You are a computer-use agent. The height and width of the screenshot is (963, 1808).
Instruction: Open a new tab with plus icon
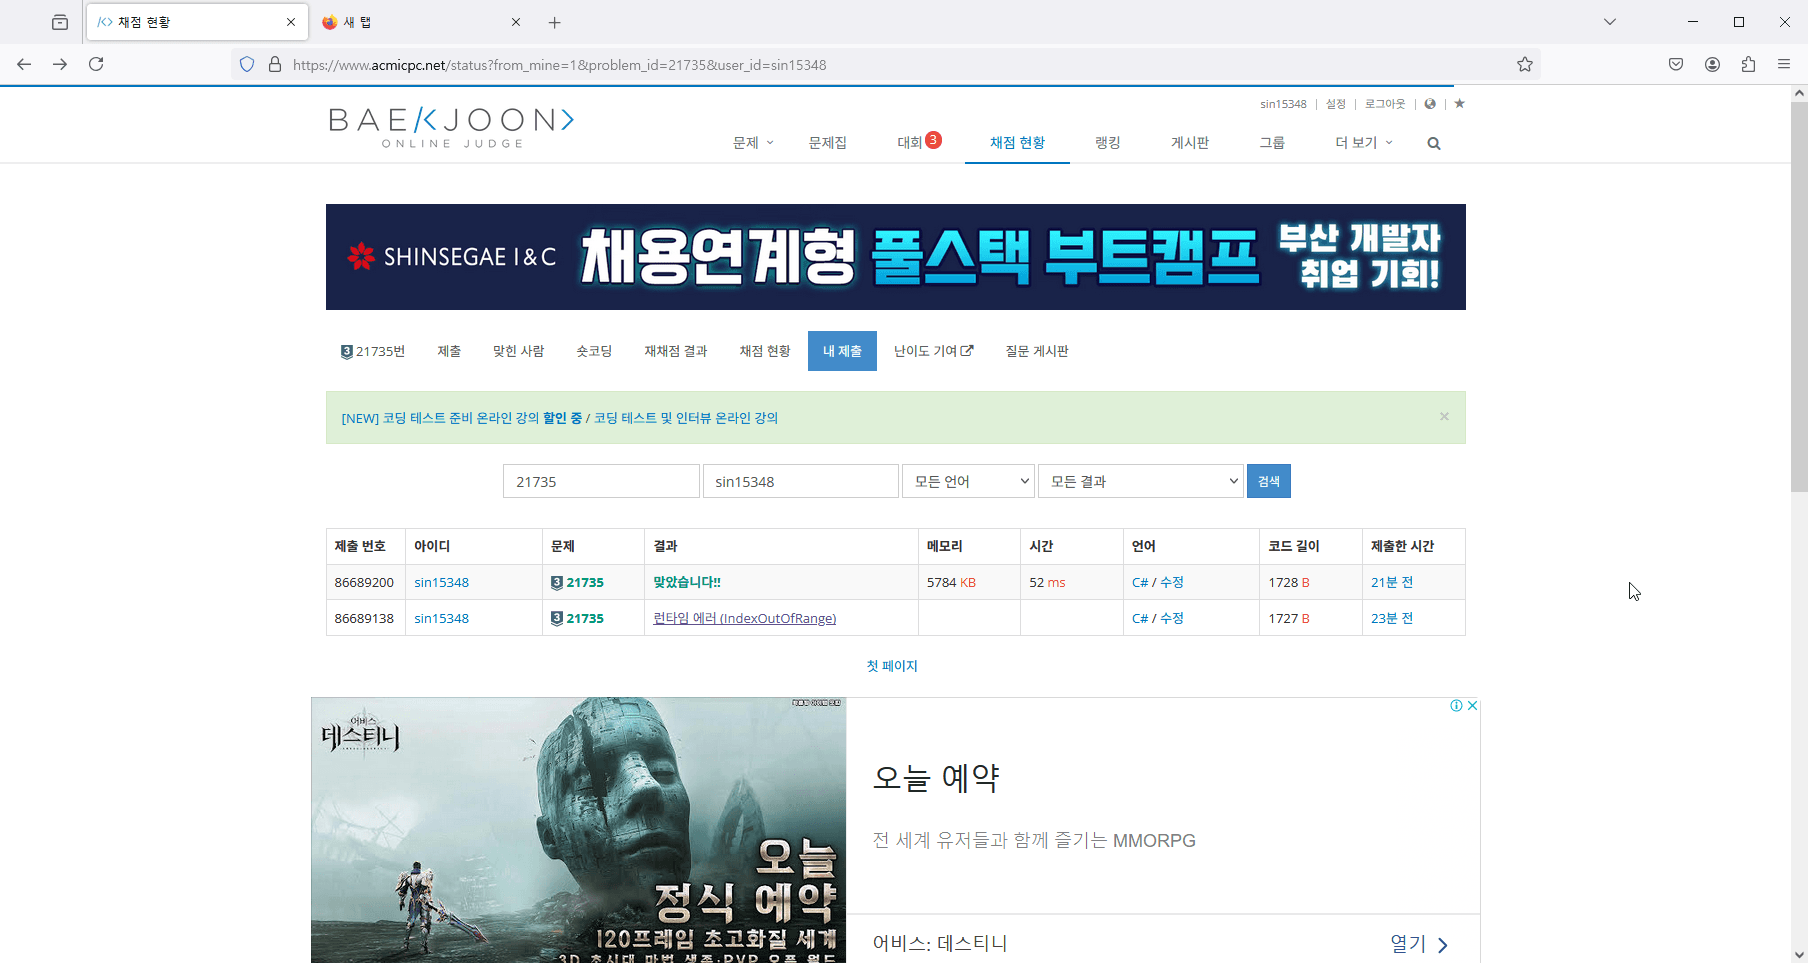coord(555,22)
